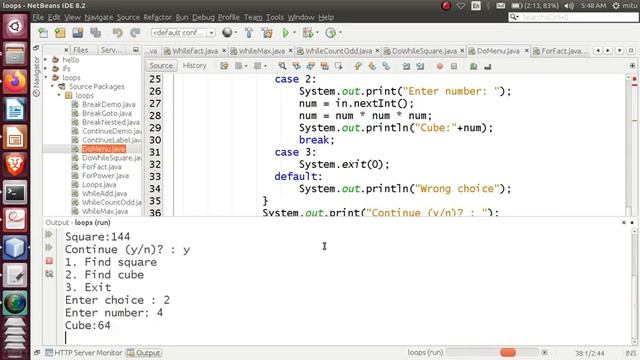640x360 pixels.
Task: Open Brave browser from the dock
Action: point(15,164)
